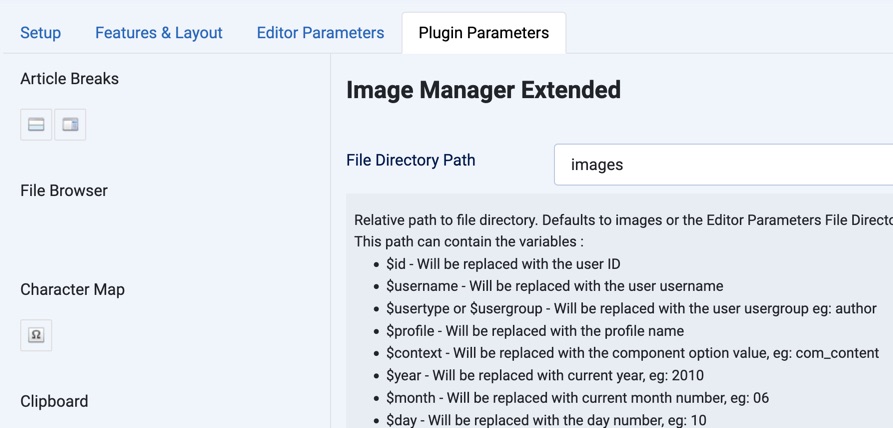This screenshot has height=428, width=893.
Task: Click the File Directory Path input field
Action: (x=722, y=165)
